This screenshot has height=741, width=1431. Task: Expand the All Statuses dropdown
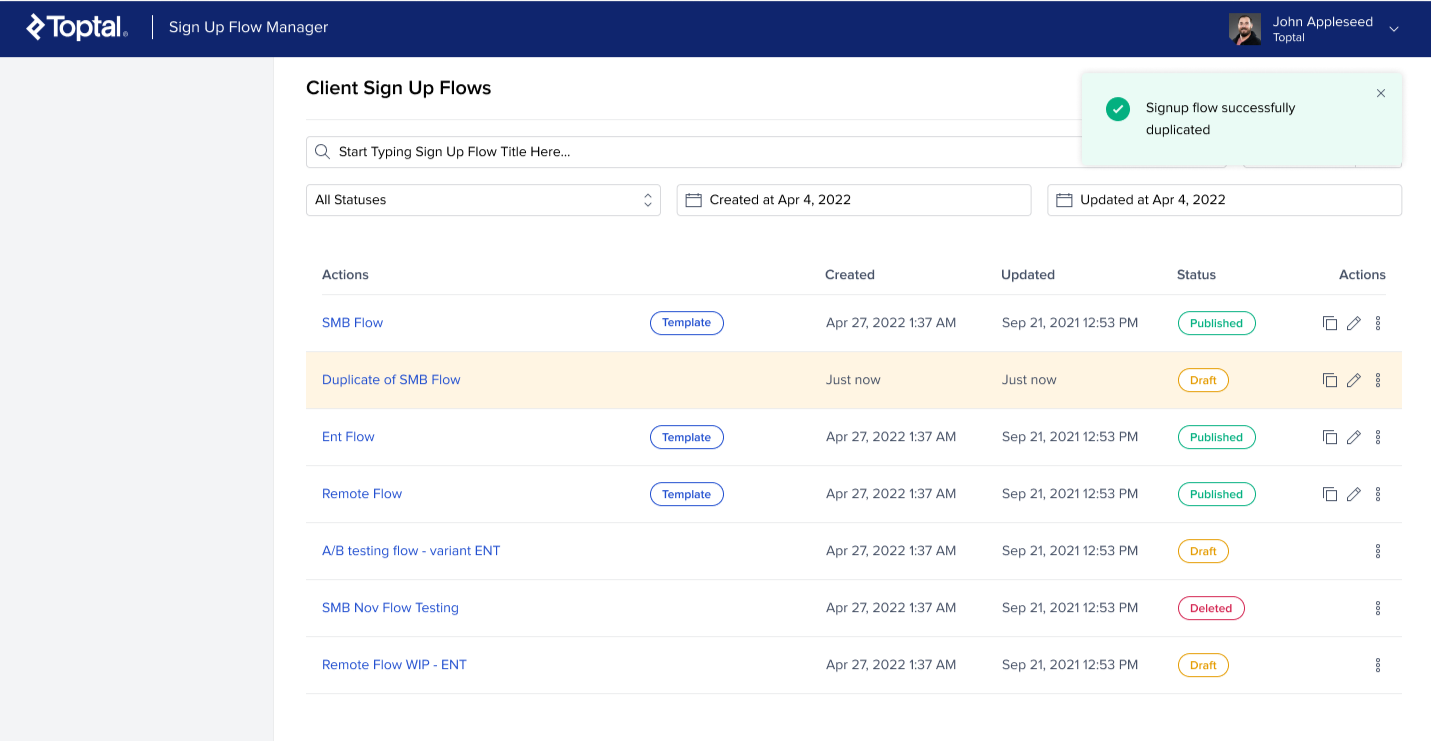tap(483, 200)
